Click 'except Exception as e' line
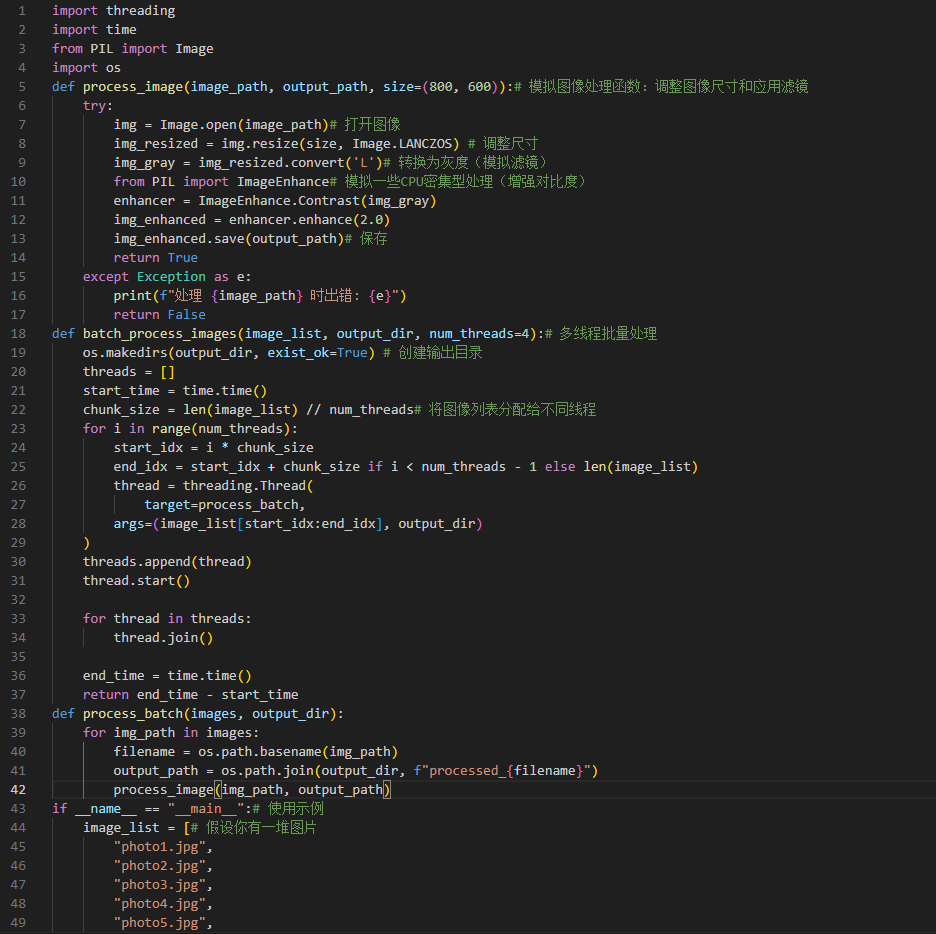 (x=166, y=277)
